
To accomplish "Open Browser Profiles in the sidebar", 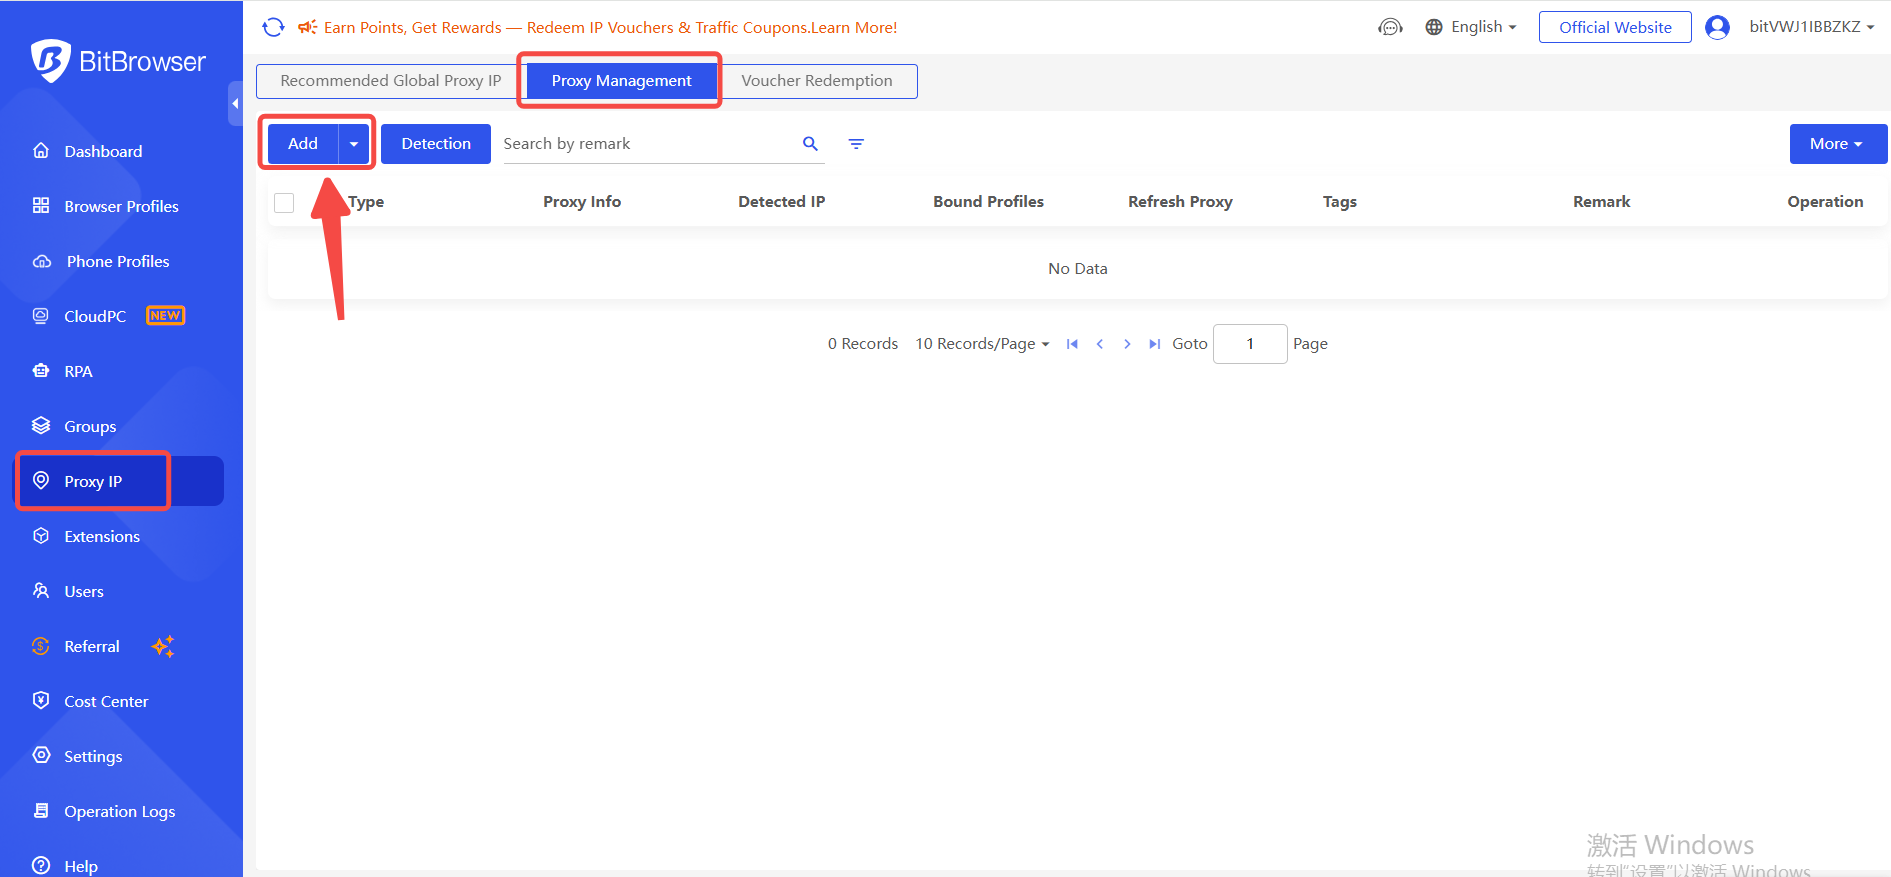I will tap(121, 206).
